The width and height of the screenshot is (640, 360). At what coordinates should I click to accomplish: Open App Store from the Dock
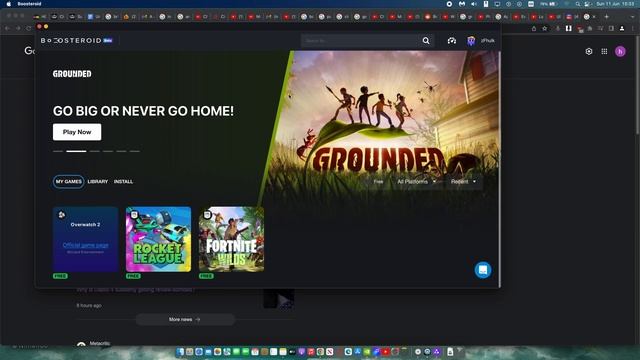click(358, 351)
